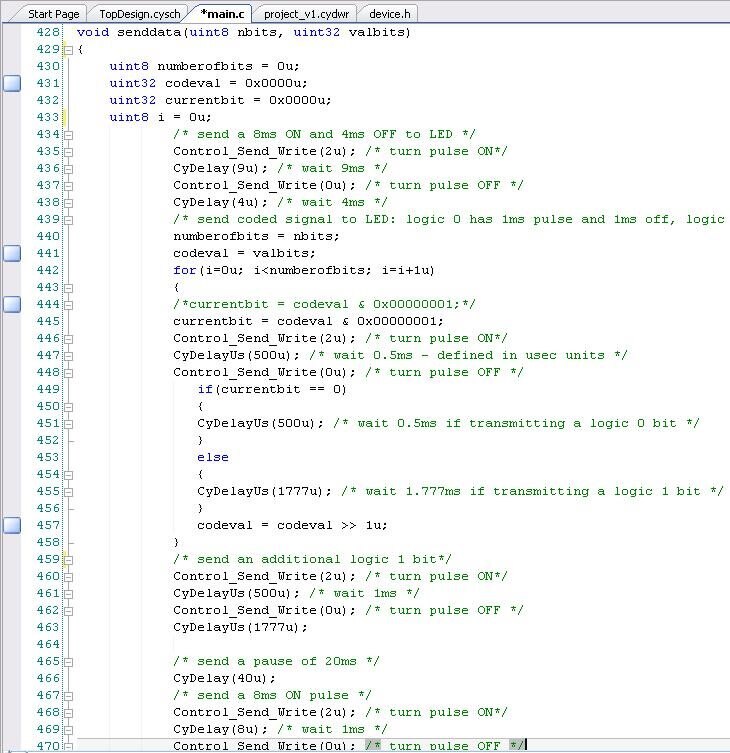Toggle the fold marker at line 465
Screen dimensions: 730x753
coord(68,661)
